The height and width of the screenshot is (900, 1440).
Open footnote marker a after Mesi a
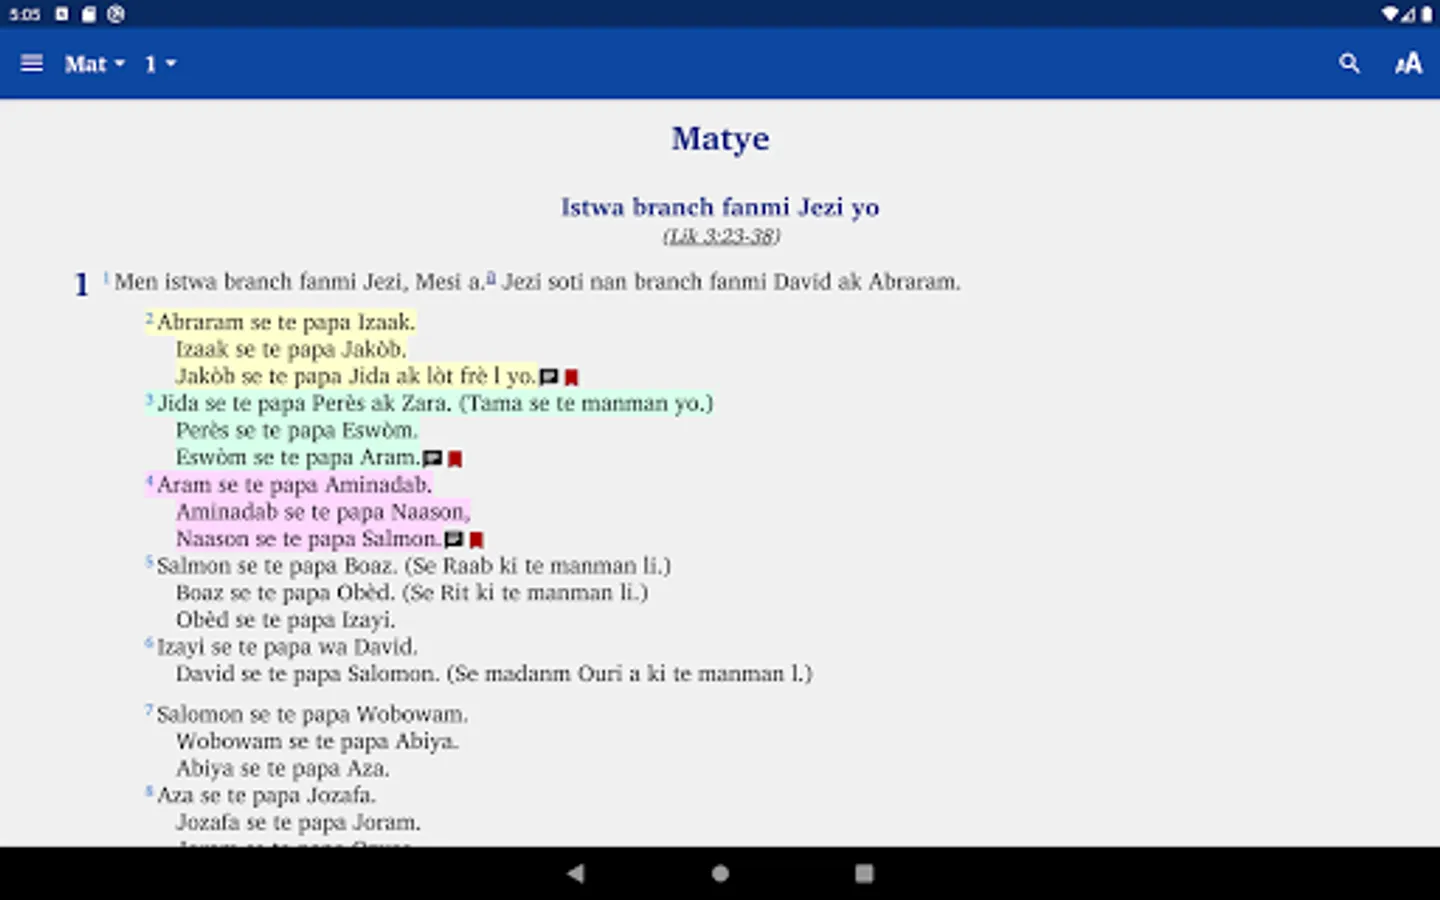(x=491, y=279)
